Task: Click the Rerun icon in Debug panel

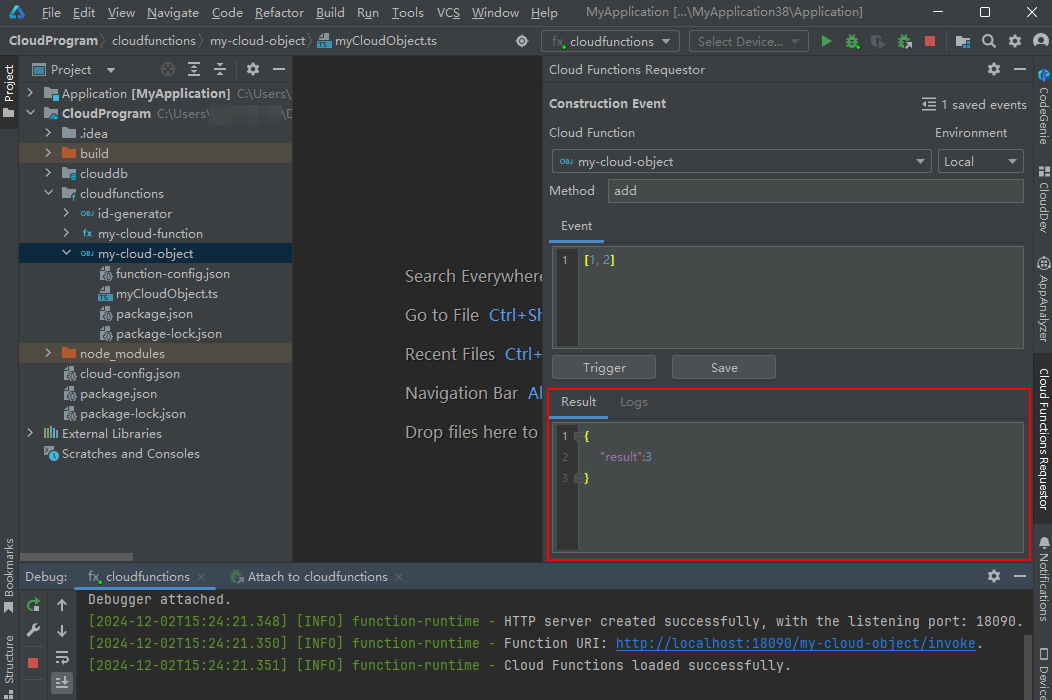Action: point(33,605)
